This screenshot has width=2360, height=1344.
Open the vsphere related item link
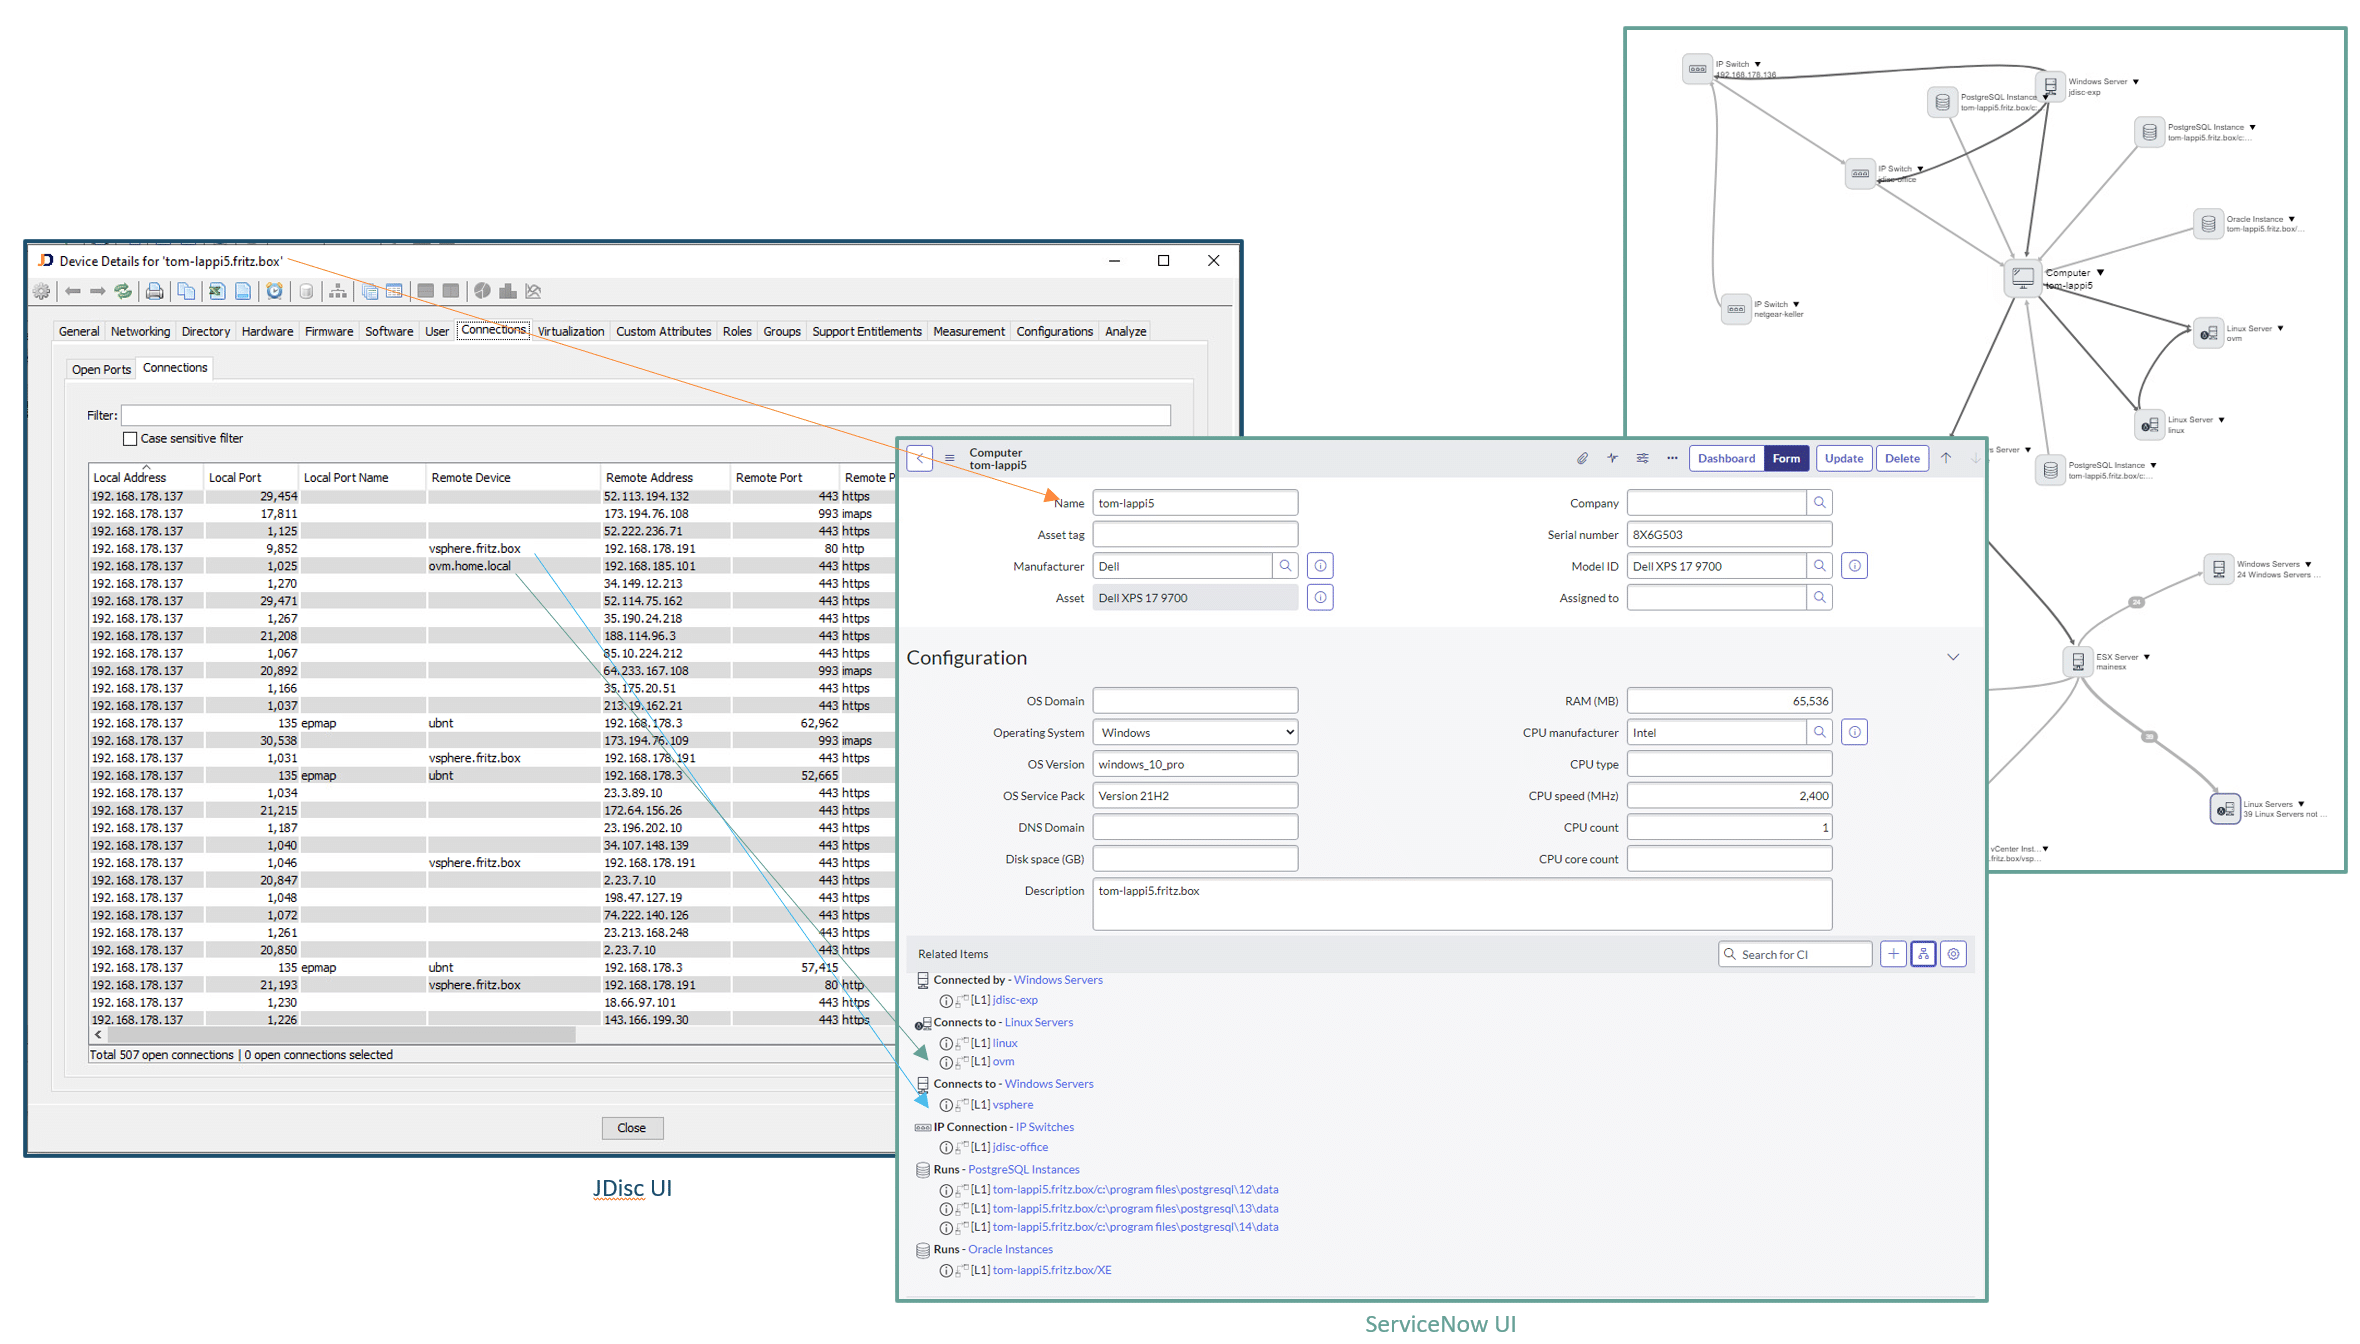pyautogui.click(x=1012, y=1105)
